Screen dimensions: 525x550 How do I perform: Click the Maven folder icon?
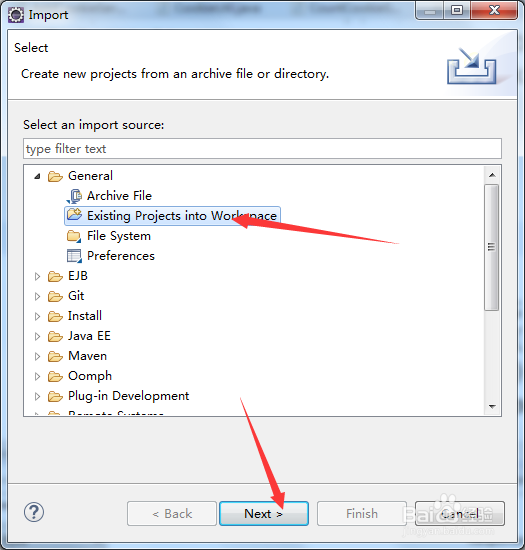(55, 356)
